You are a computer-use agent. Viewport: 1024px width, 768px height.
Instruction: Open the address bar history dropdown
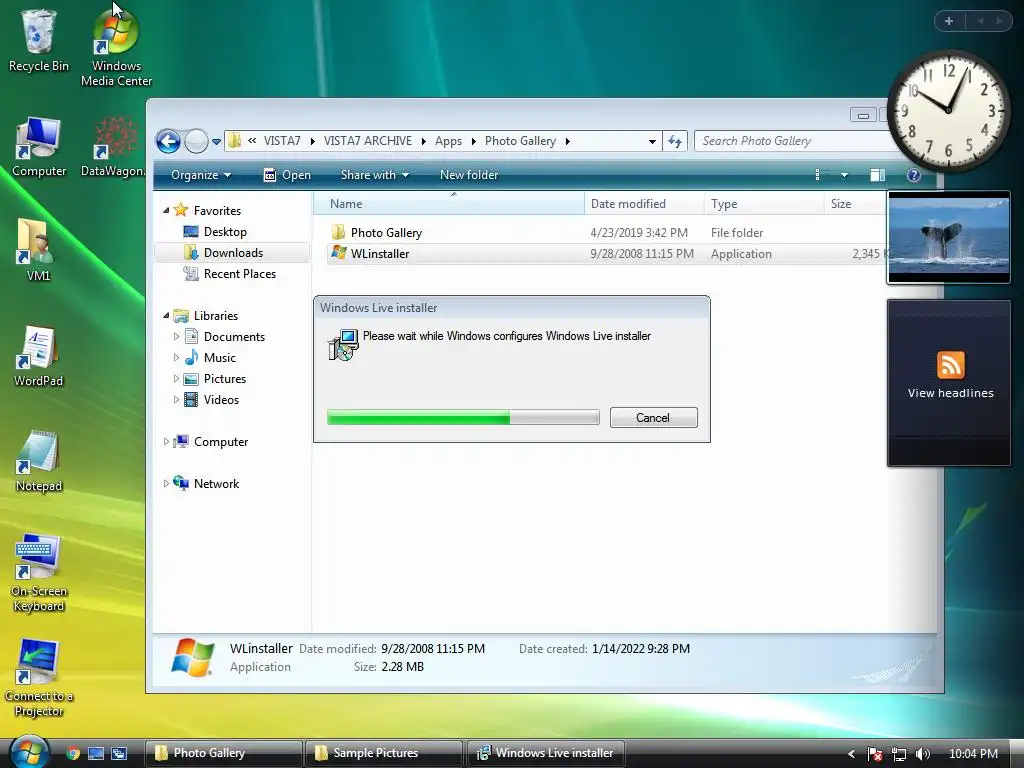click(x=652, y=142)
